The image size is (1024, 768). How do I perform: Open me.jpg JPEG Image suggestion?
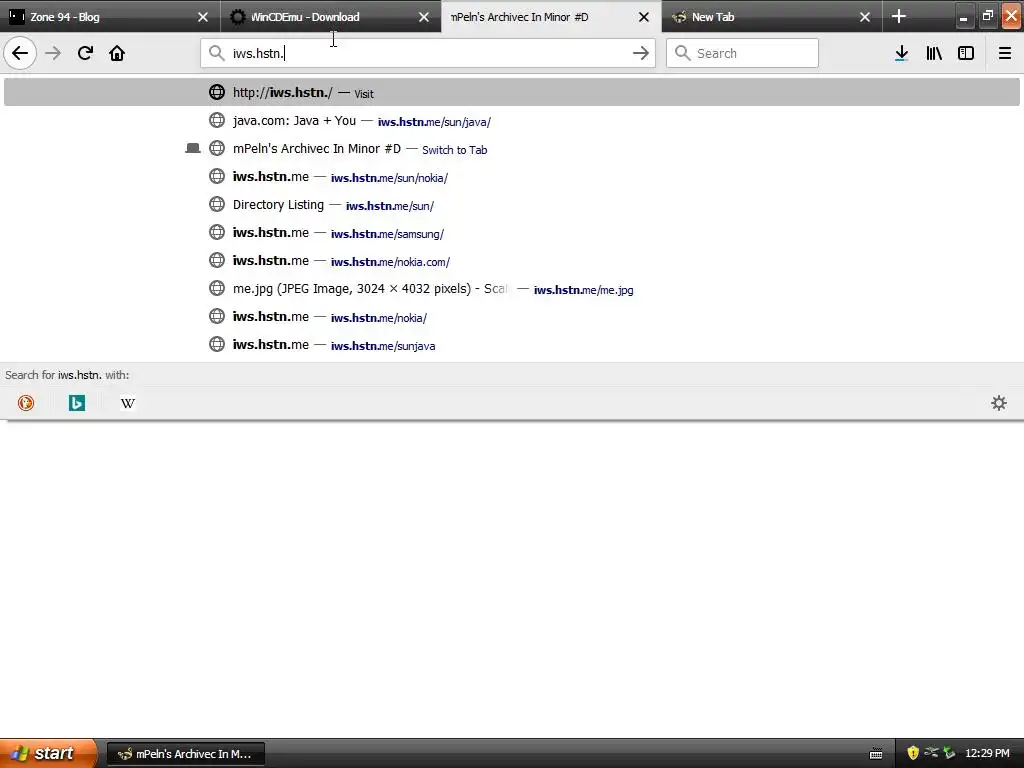pos(511,289)
